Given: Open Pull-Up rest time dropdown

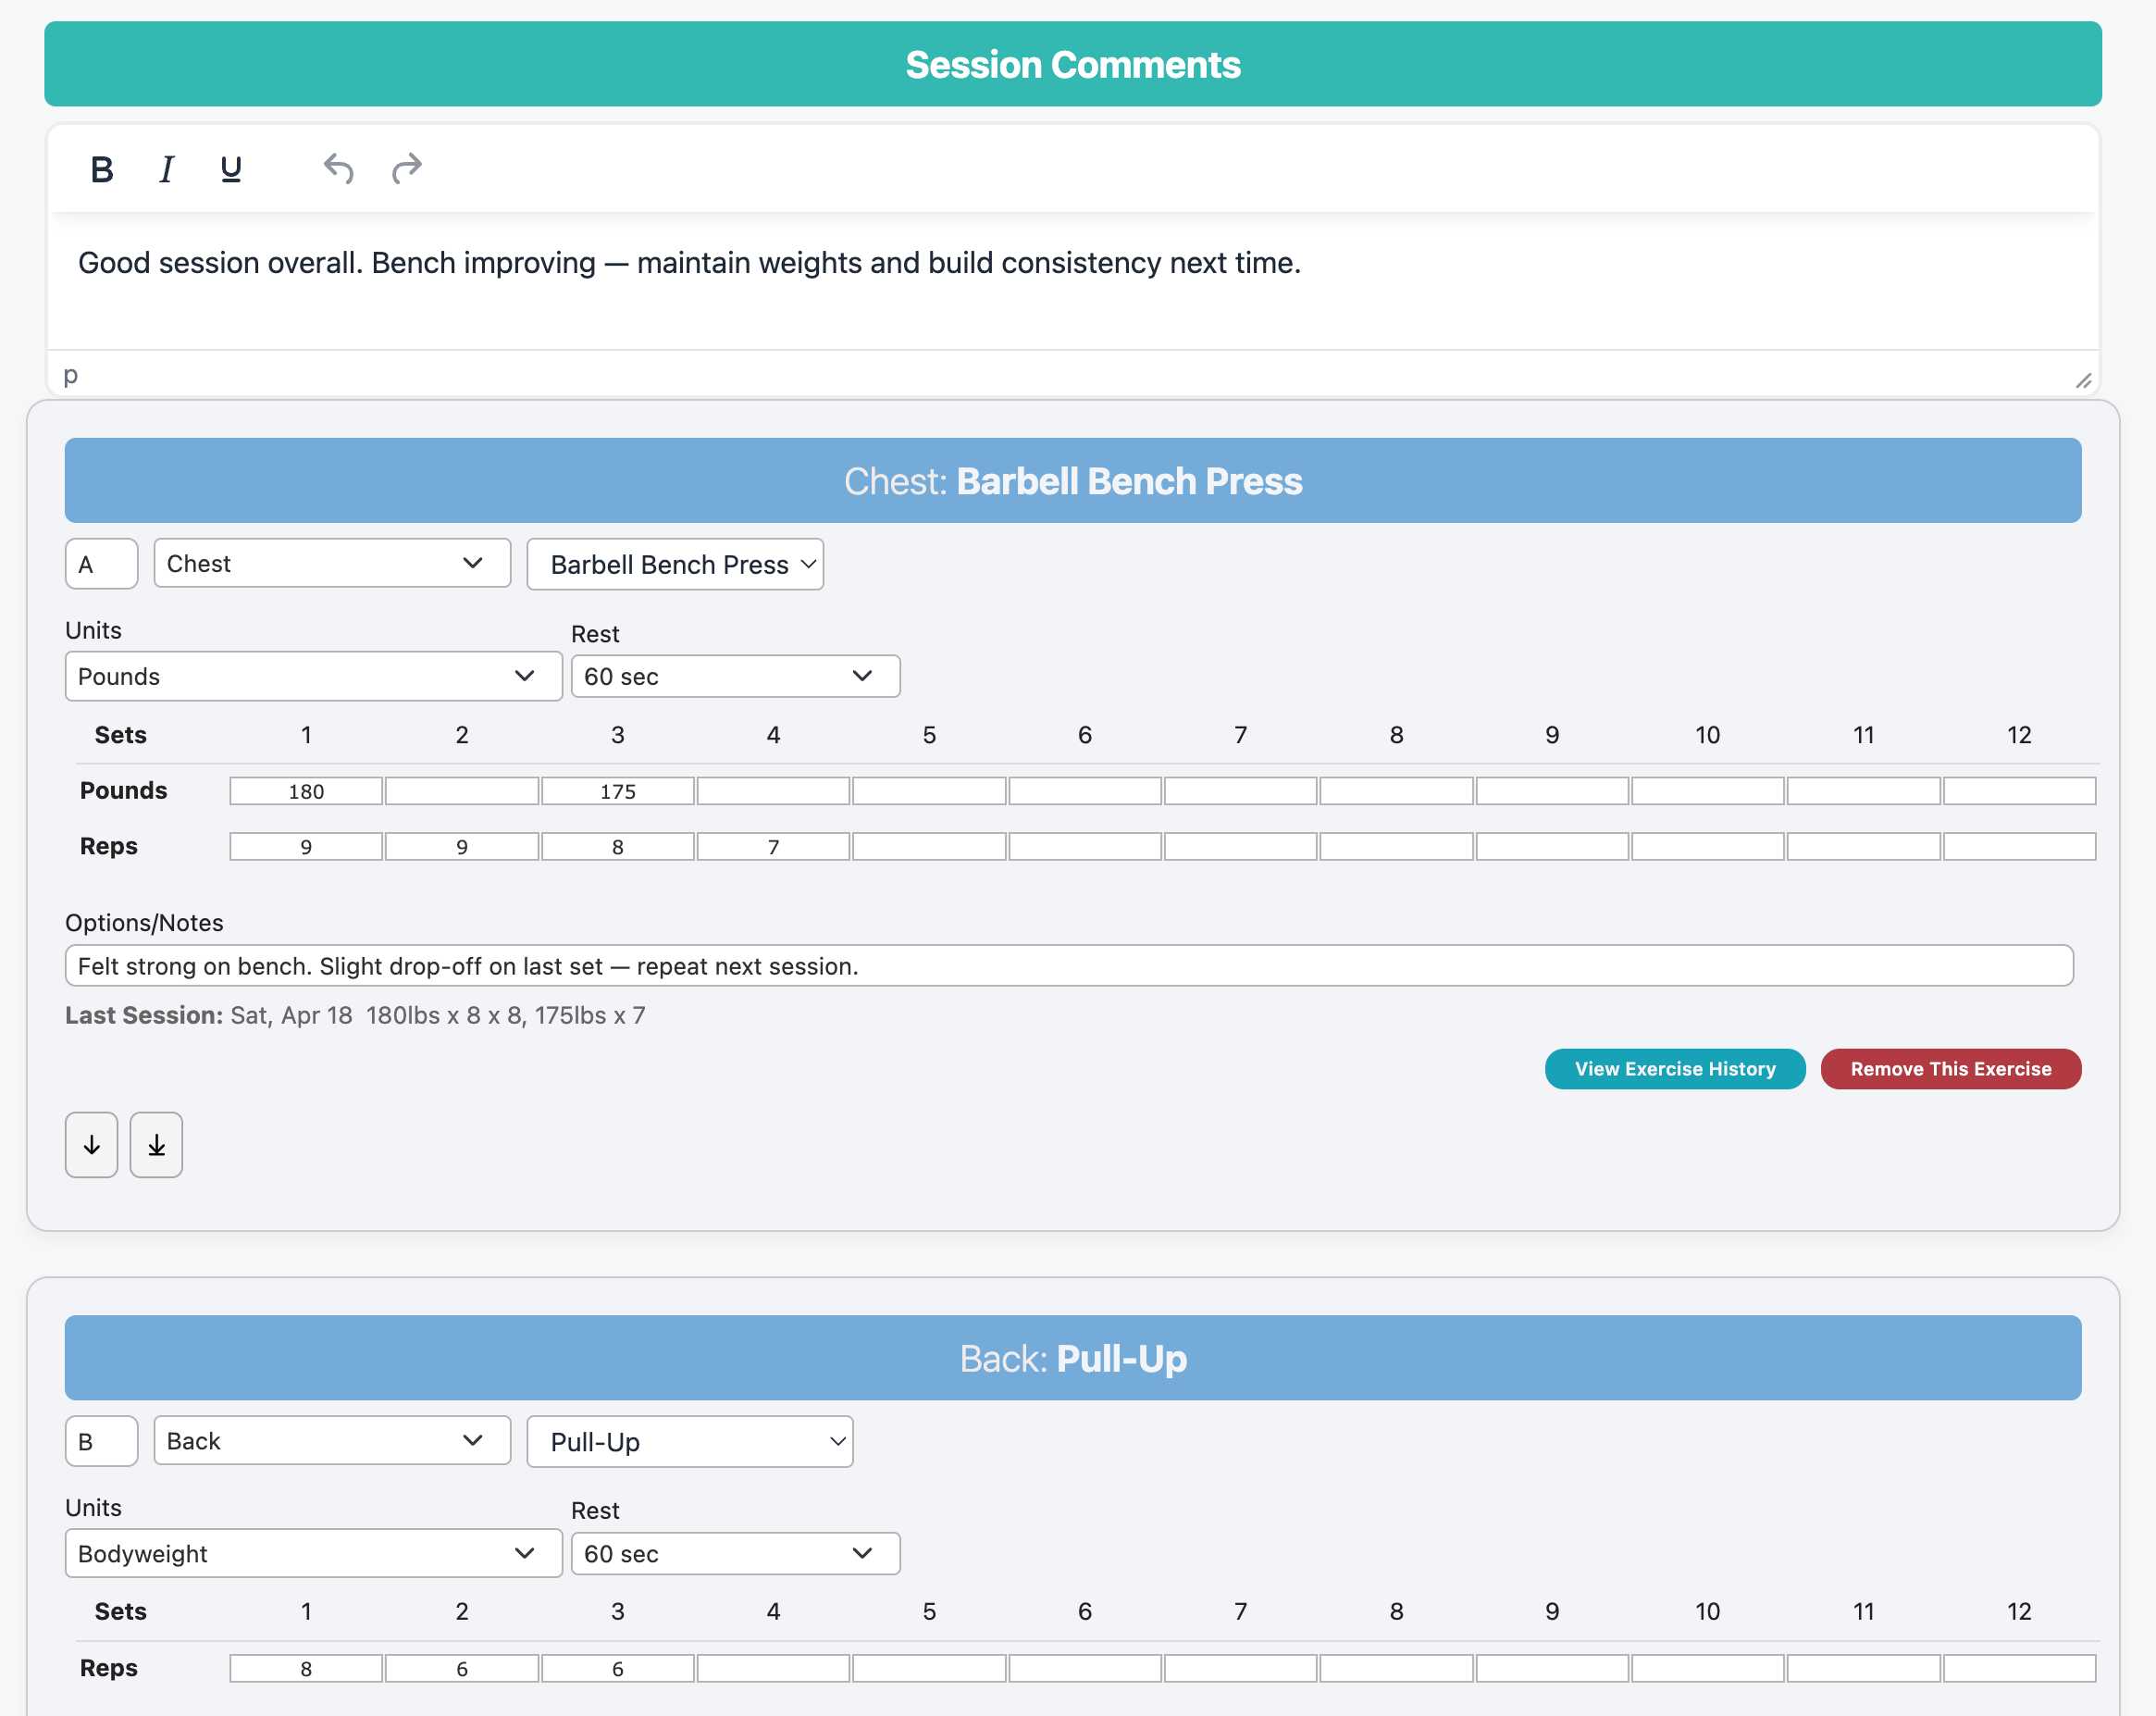Looking at the screenshot, I should (735, 1553).
